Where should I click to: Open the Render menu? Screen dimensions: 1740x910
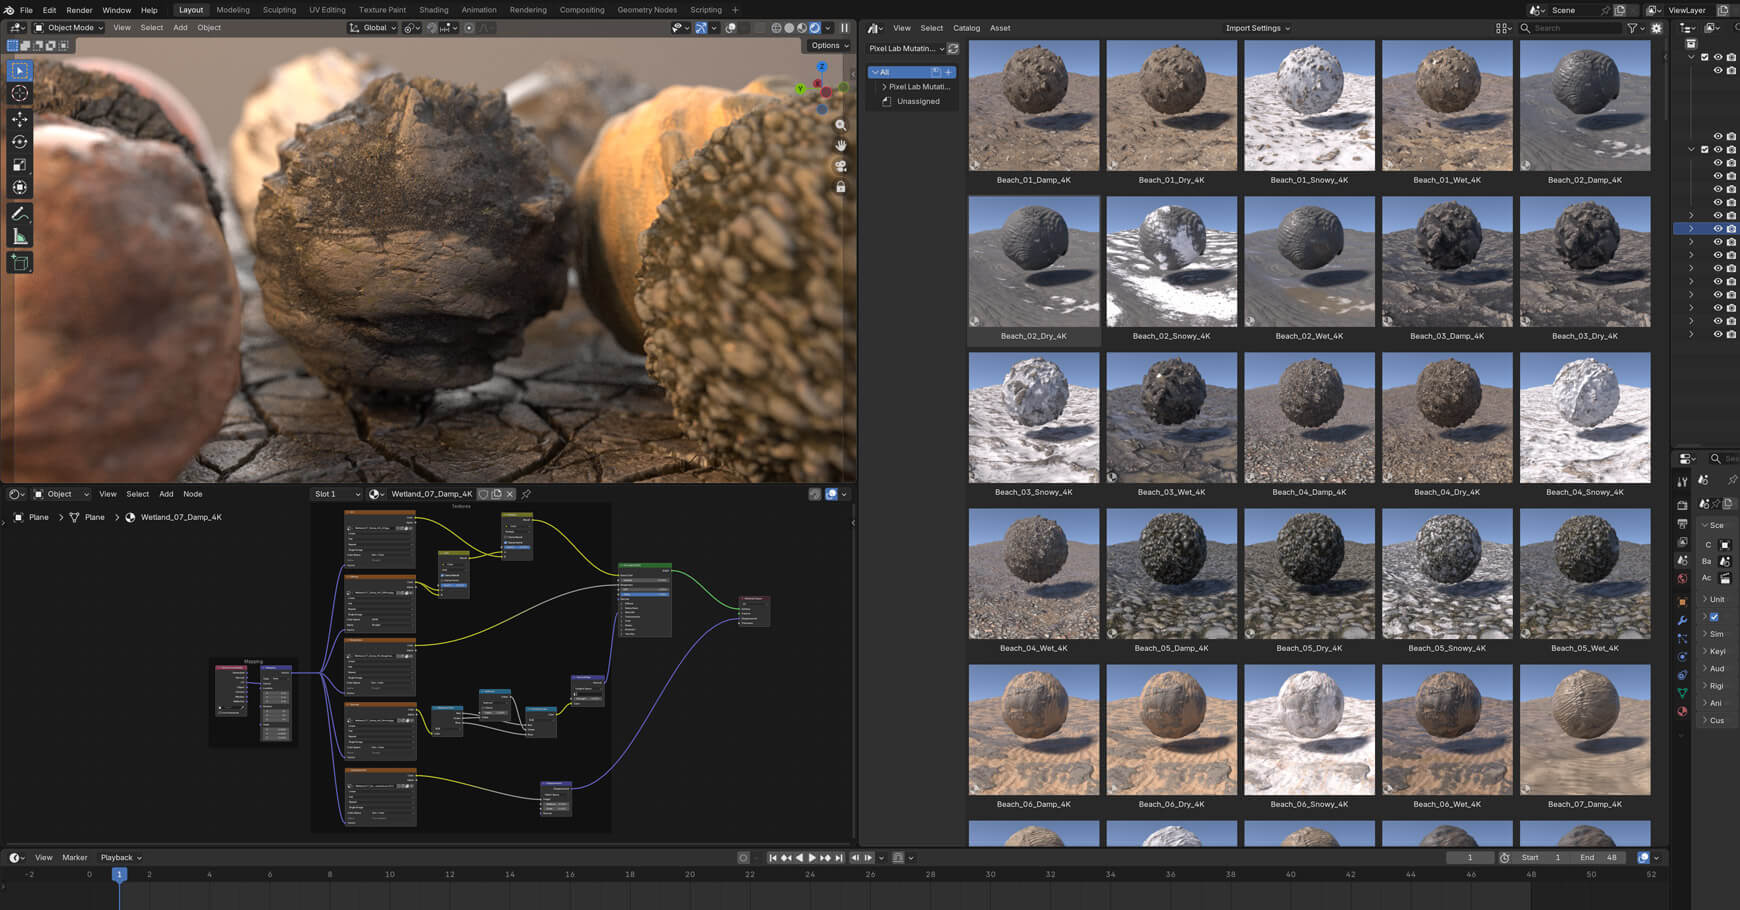click(79, 10)
